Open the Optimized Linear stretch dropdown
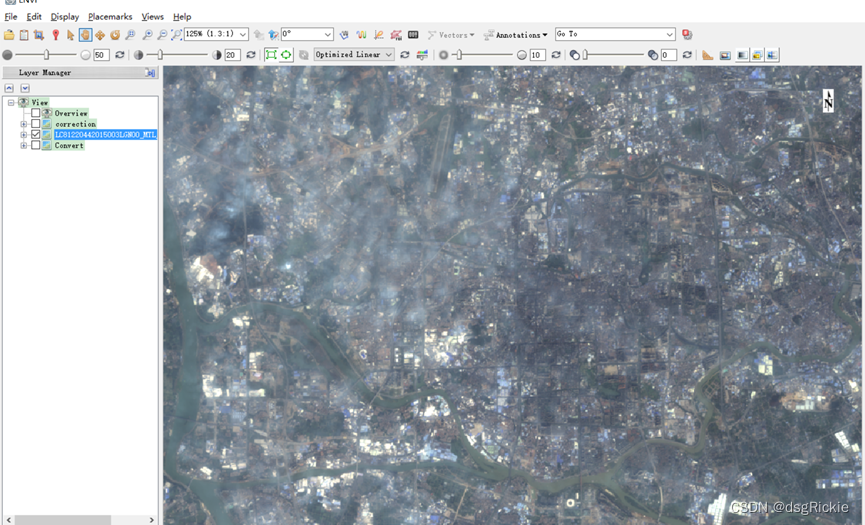 388,55
